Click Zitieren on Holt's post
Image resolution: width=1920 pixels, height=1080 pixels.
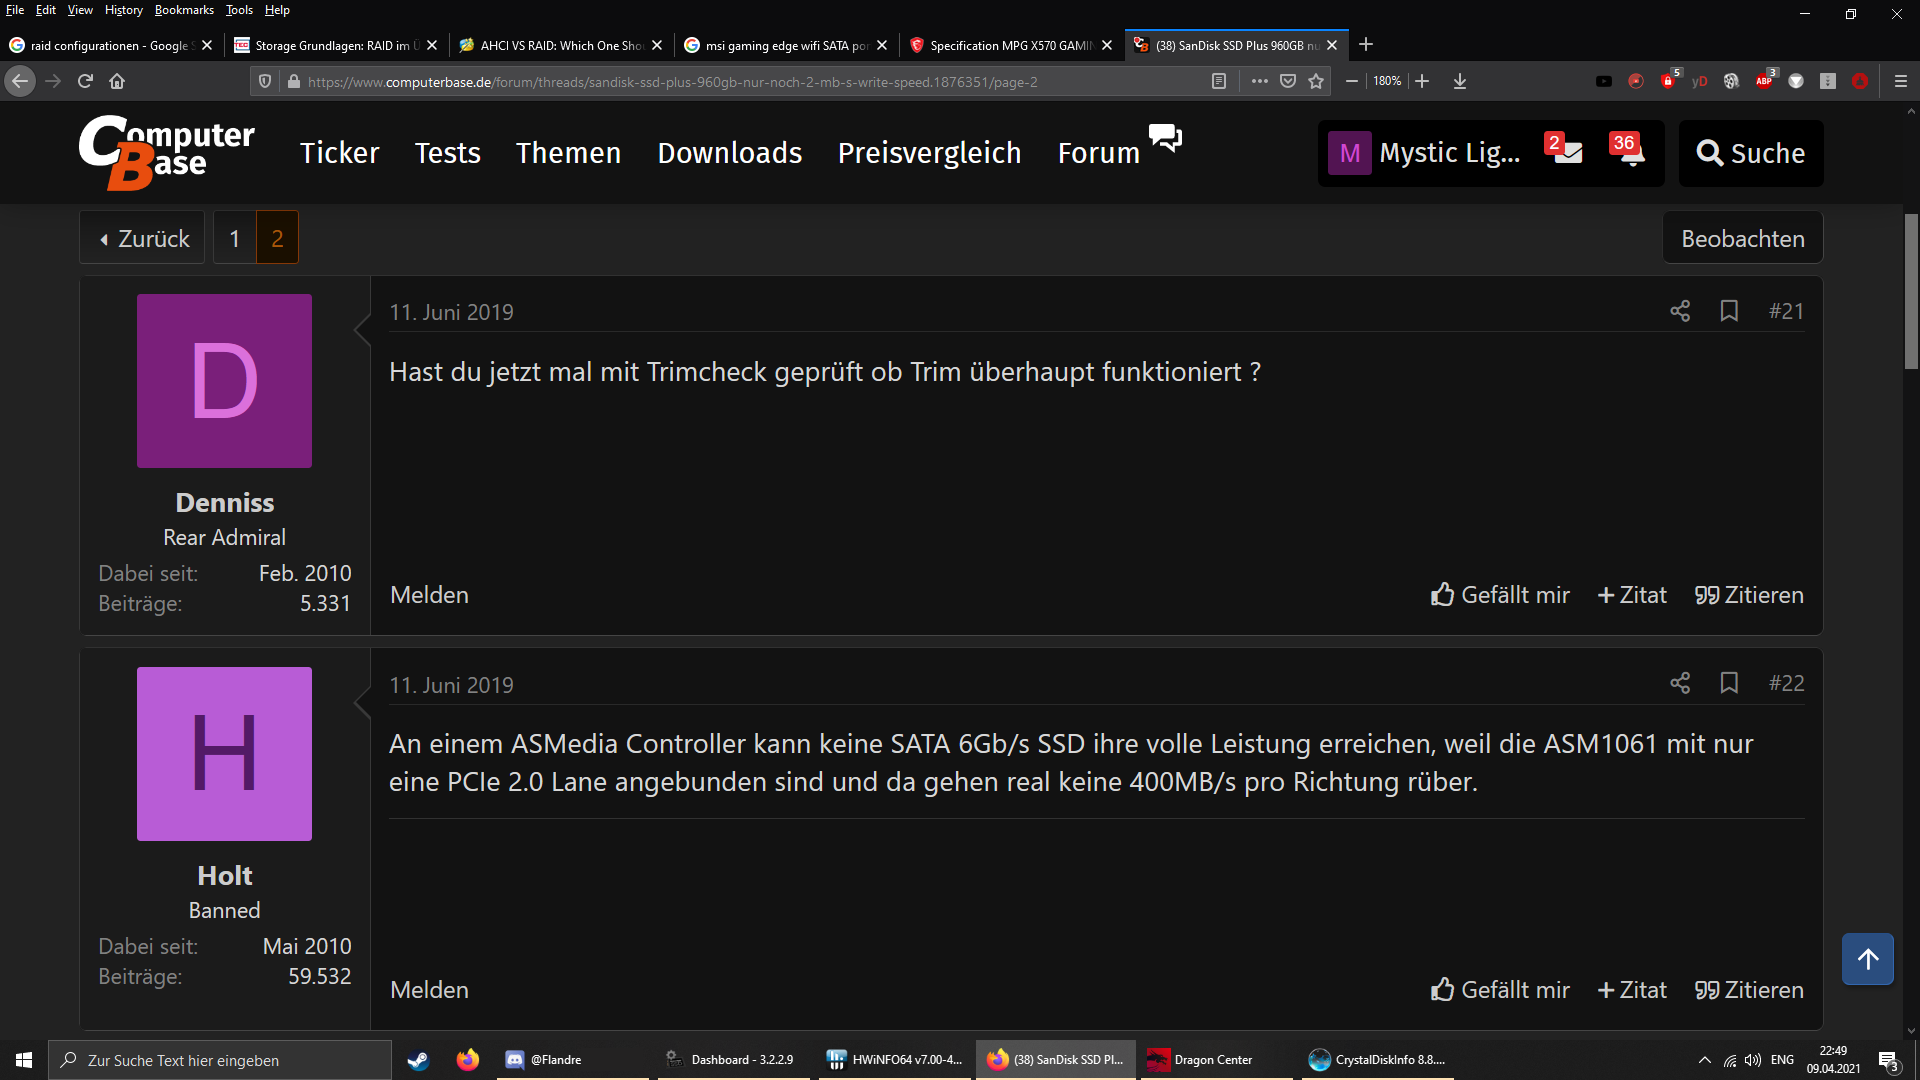1749,990
